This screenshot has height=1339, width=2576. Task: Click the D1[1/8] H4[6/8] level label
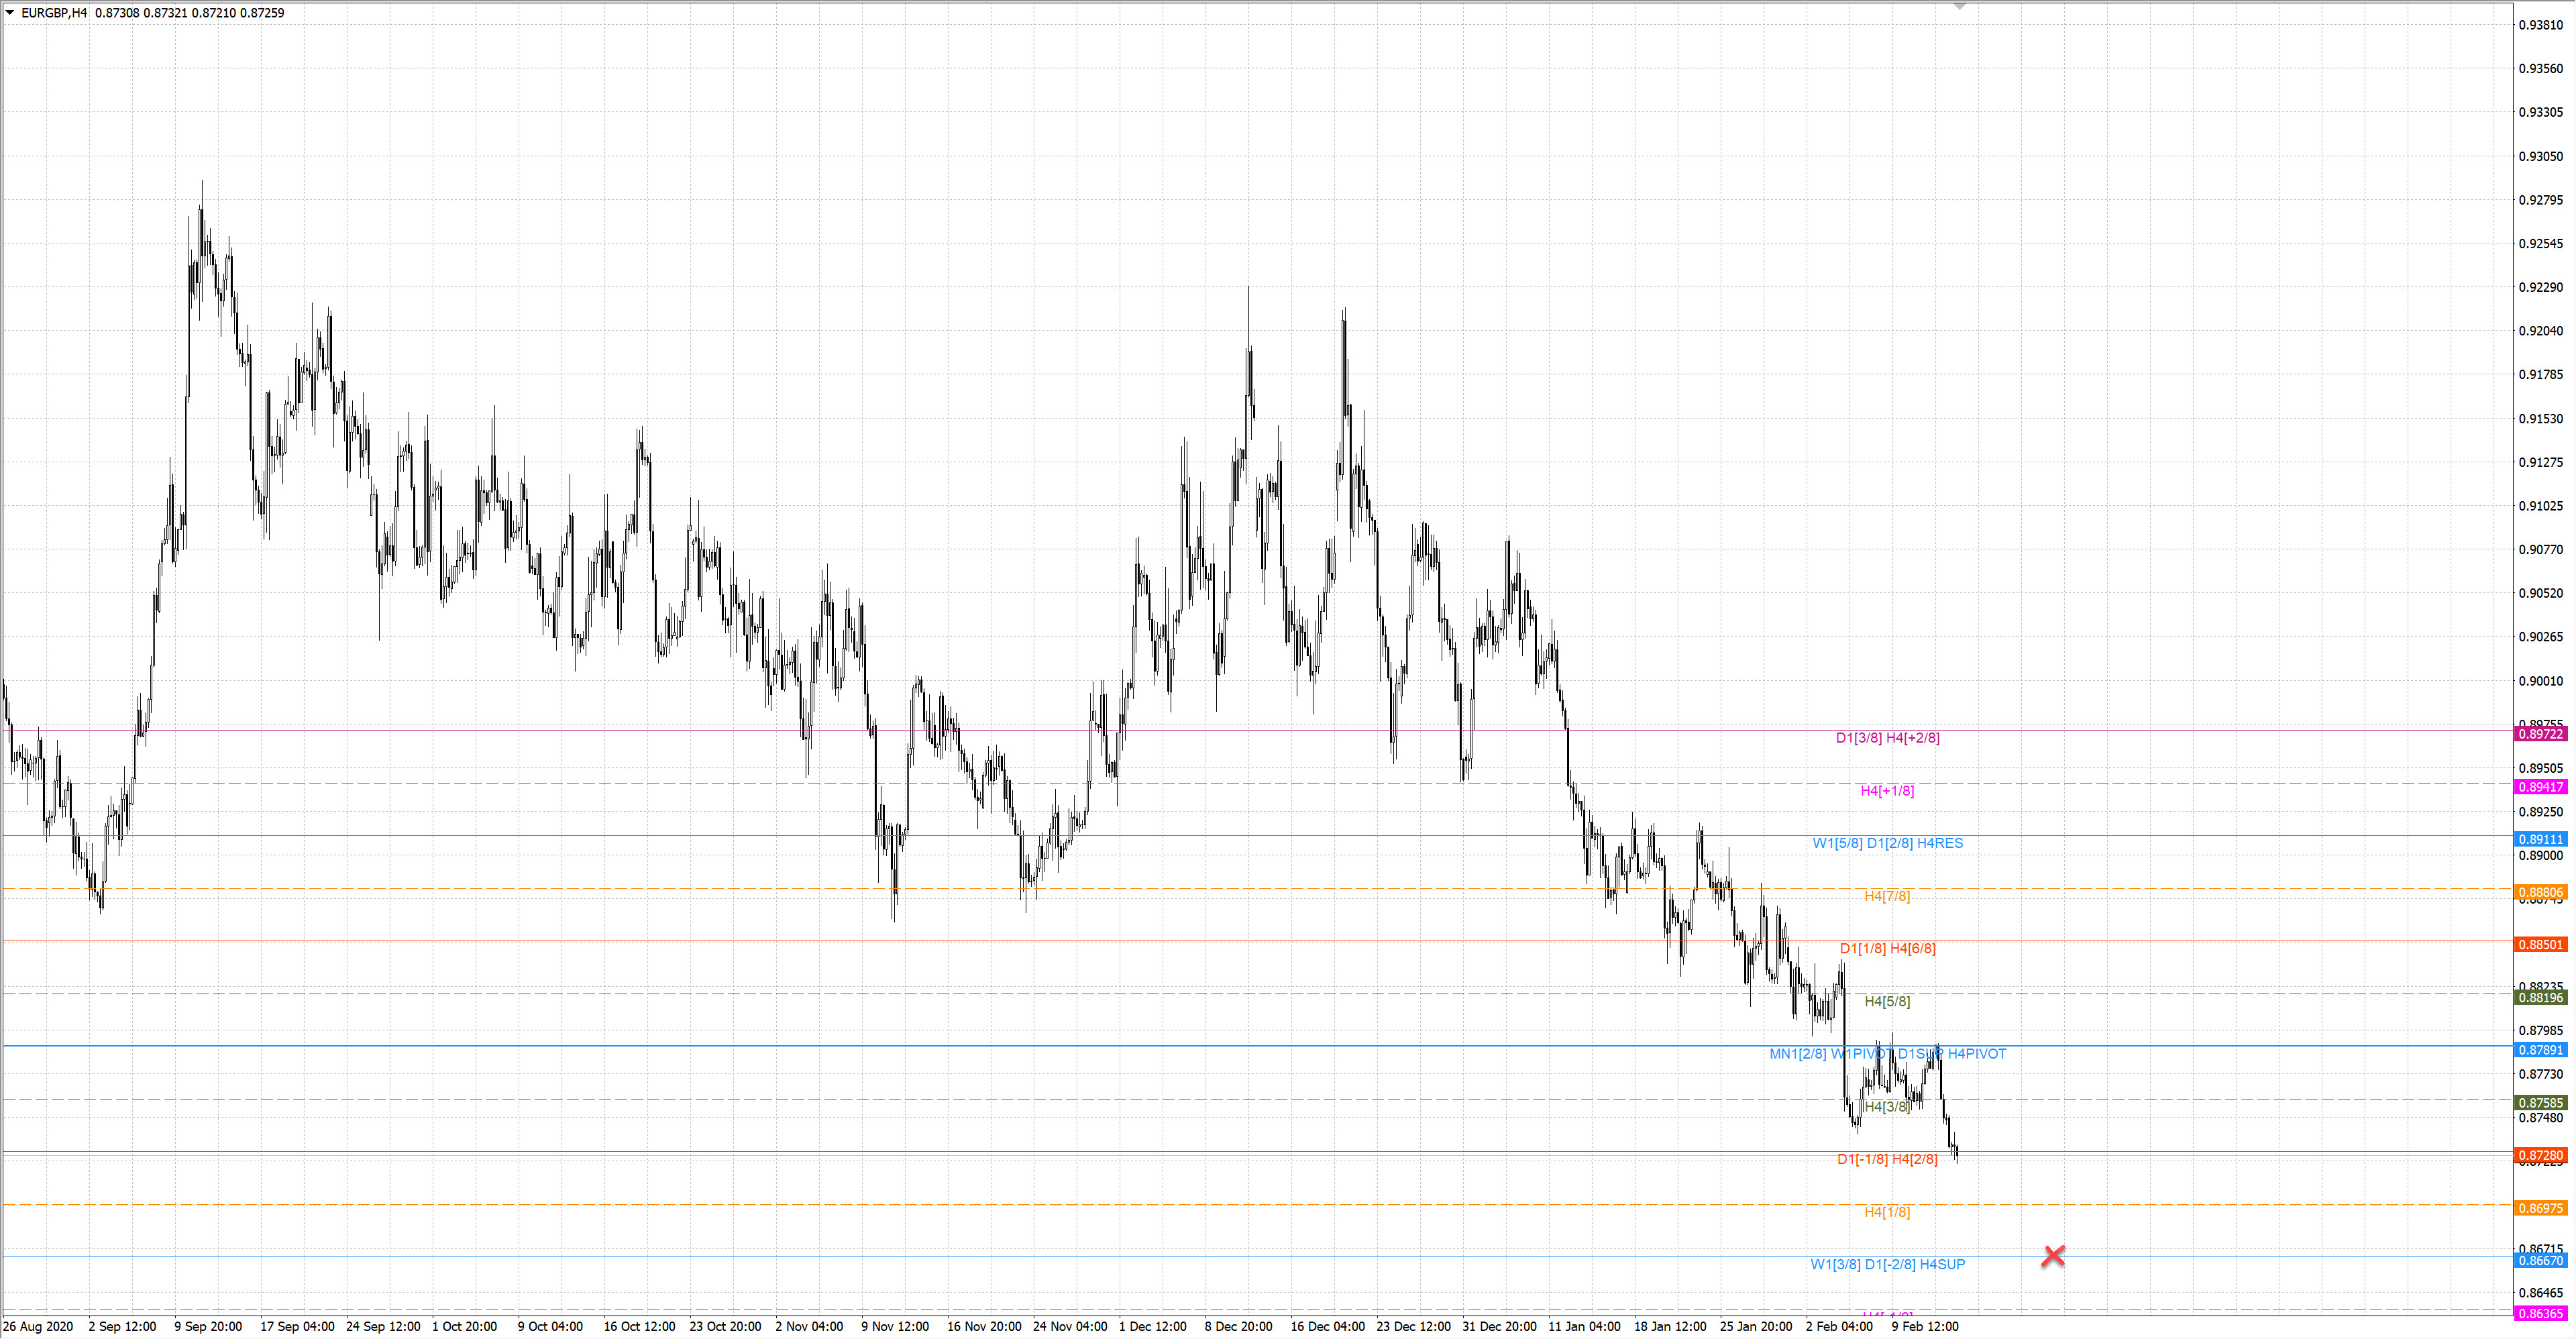pos(1887,948)
